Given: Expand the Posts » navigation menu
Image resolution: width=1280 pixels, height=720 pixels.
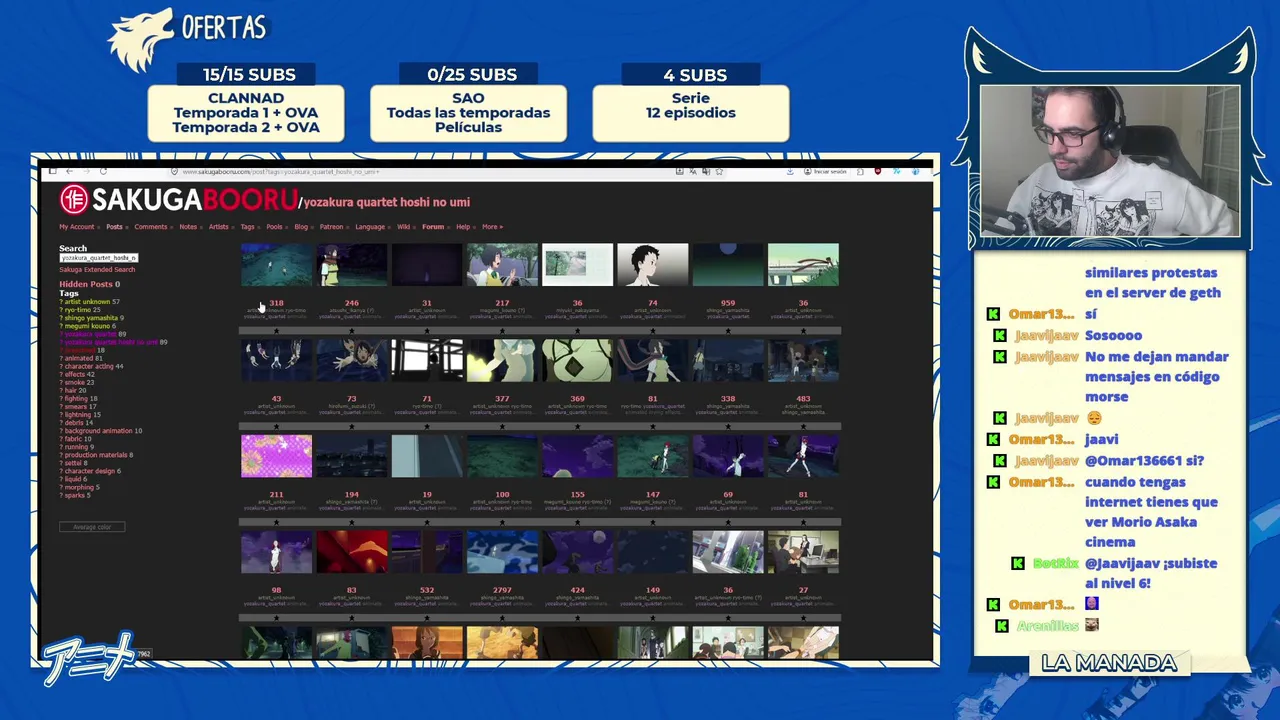Looking at the screenshot, I should 116,227.
